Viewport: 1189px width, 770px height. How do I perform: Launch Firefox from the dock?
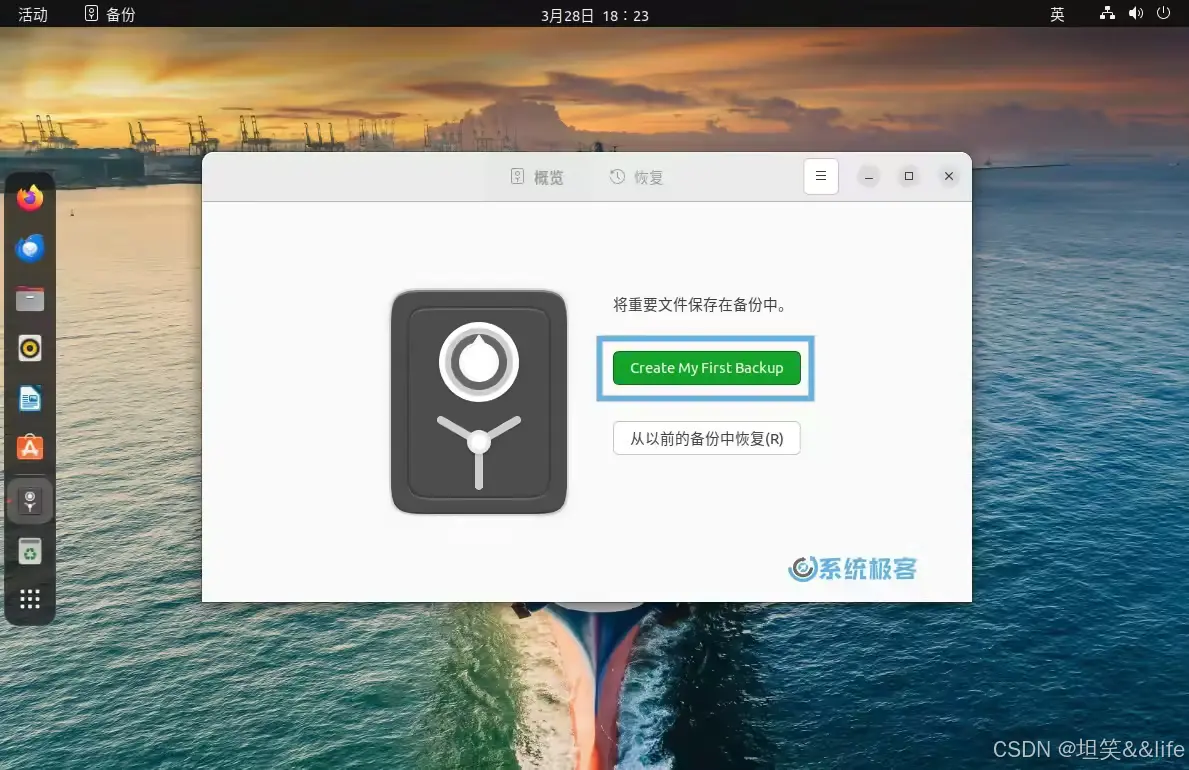coord(30,198)
